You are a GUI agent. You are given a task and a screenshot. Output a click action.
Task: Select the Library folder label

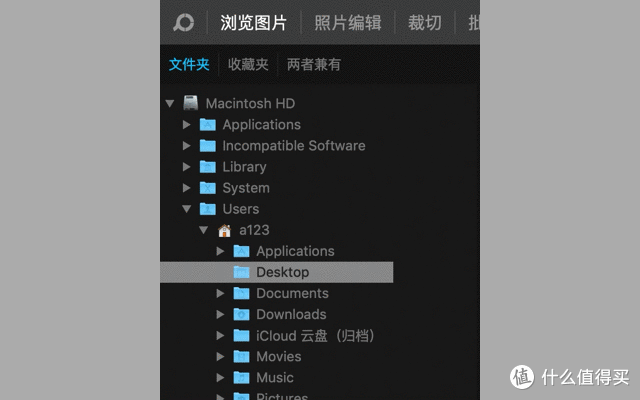[x=244, y=167]
